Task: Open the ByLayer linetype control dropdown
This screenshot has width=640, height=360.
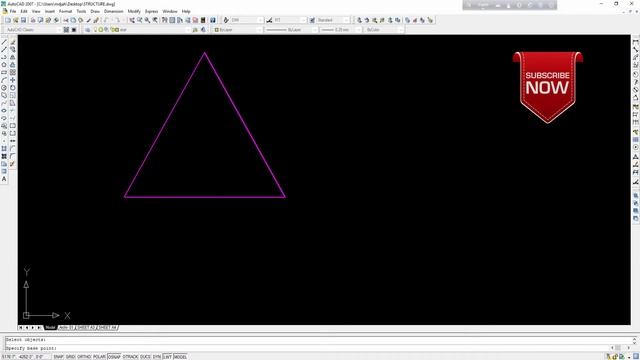Action: click(291, 30)
